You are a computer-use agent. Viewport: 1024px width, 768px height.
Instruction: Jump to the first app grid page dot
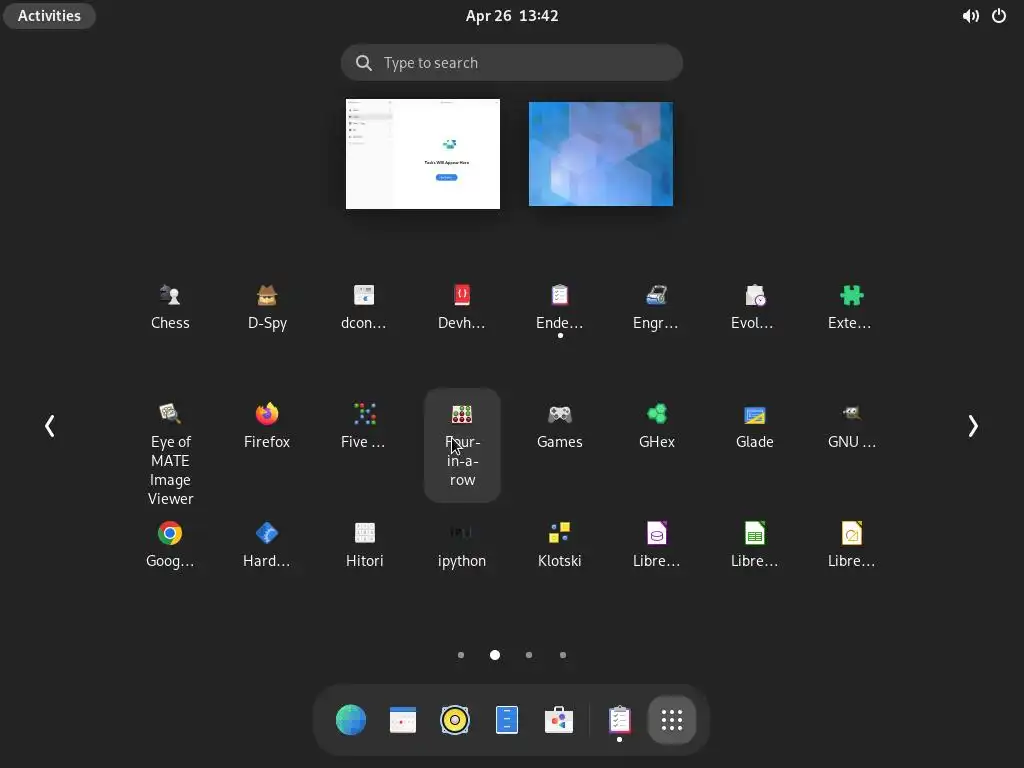(x=461, y=655)
